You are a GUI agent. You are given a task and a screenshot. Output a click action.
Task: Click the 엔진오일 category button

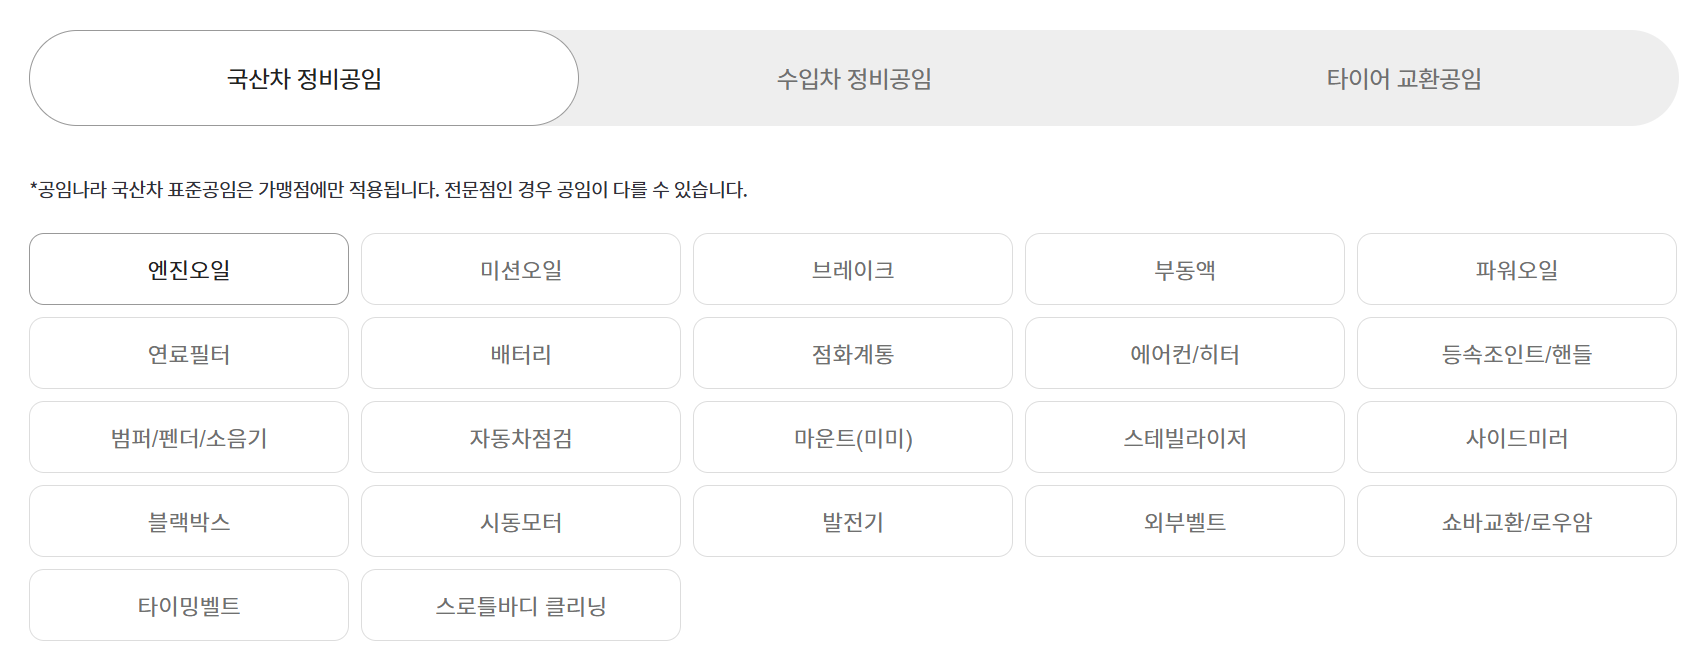tap(188, 269)
